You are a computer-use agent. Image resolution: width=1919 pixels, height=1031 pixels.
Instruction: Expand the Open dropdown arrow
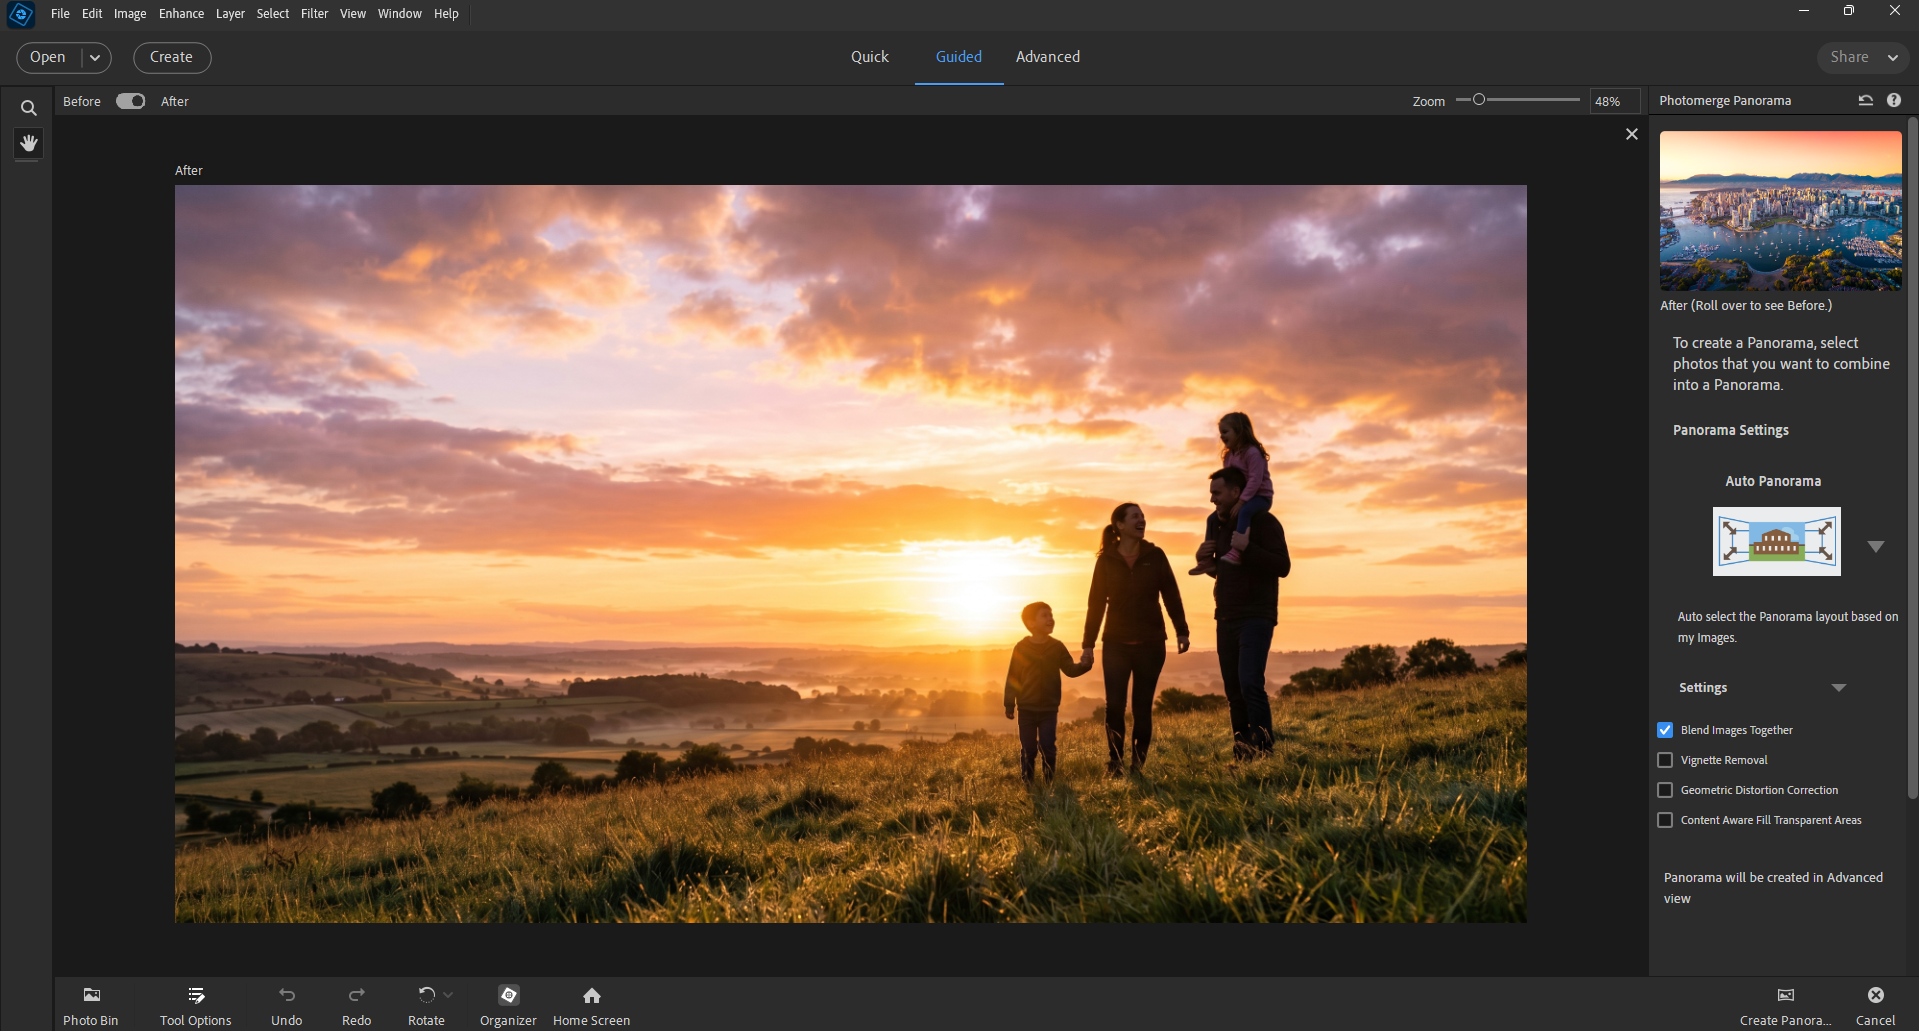coord(95,58)
